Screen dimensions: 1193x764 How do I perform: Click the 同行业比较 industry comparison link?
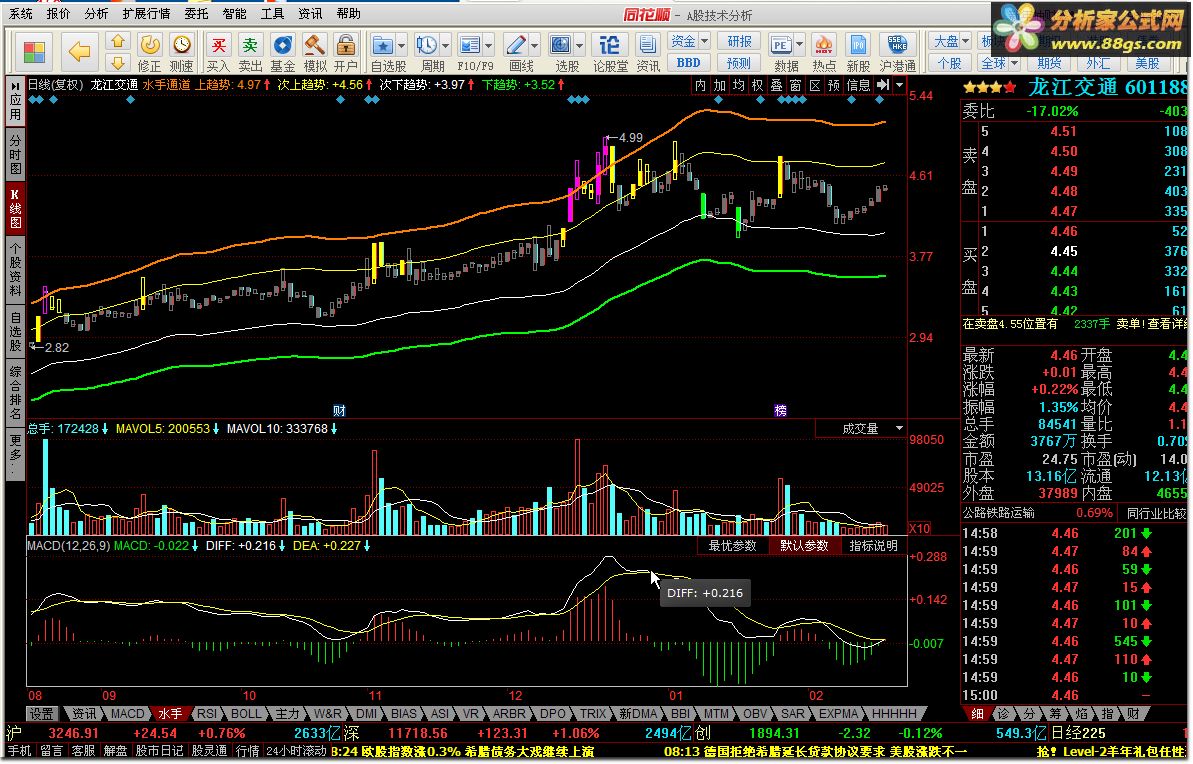point(1156,513)
